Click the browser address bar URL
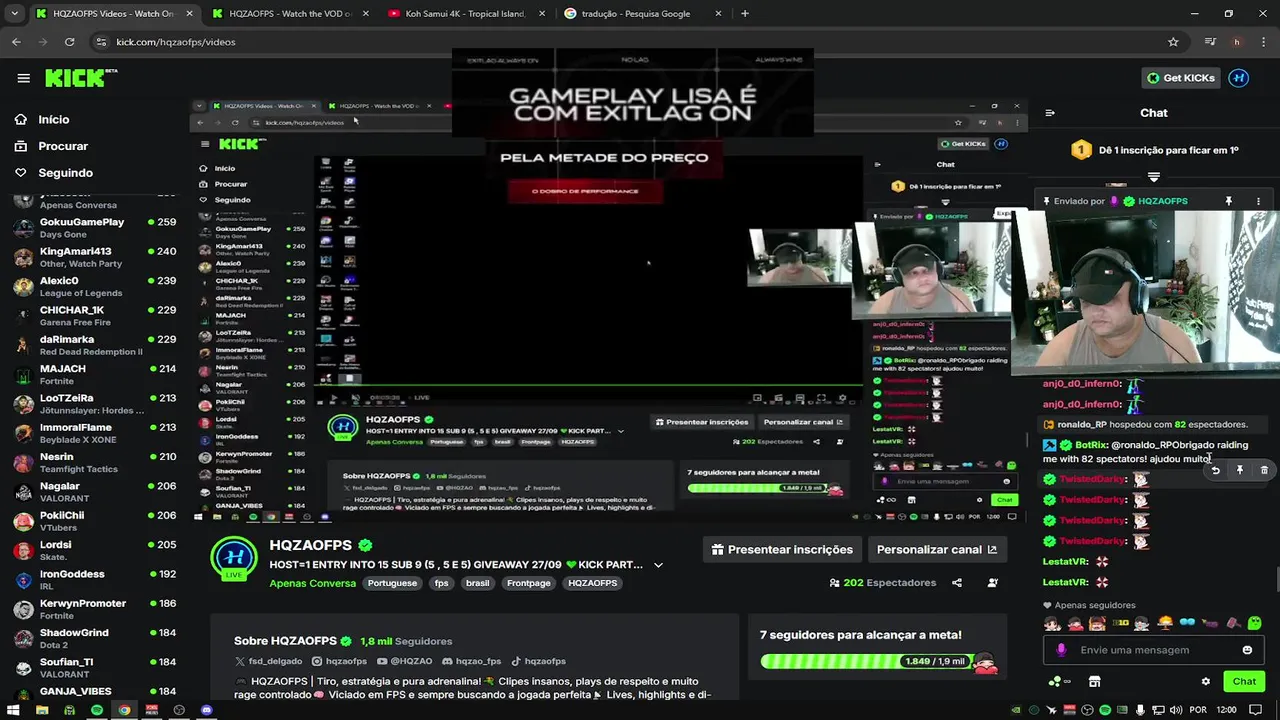The width and height of the screenshot is (1280, 720). tap(176, 42)
